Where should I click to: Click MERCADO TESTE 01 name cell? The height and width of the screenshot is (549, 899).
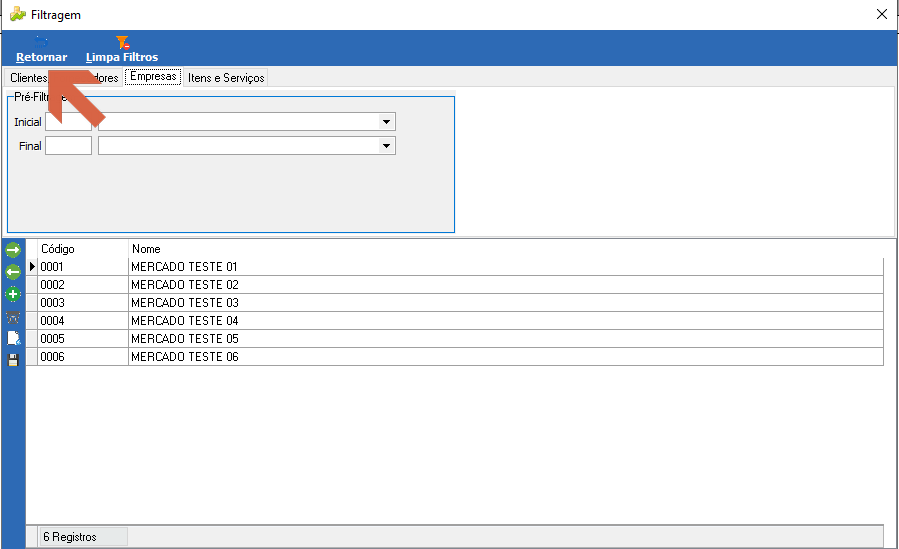(506, 266)
